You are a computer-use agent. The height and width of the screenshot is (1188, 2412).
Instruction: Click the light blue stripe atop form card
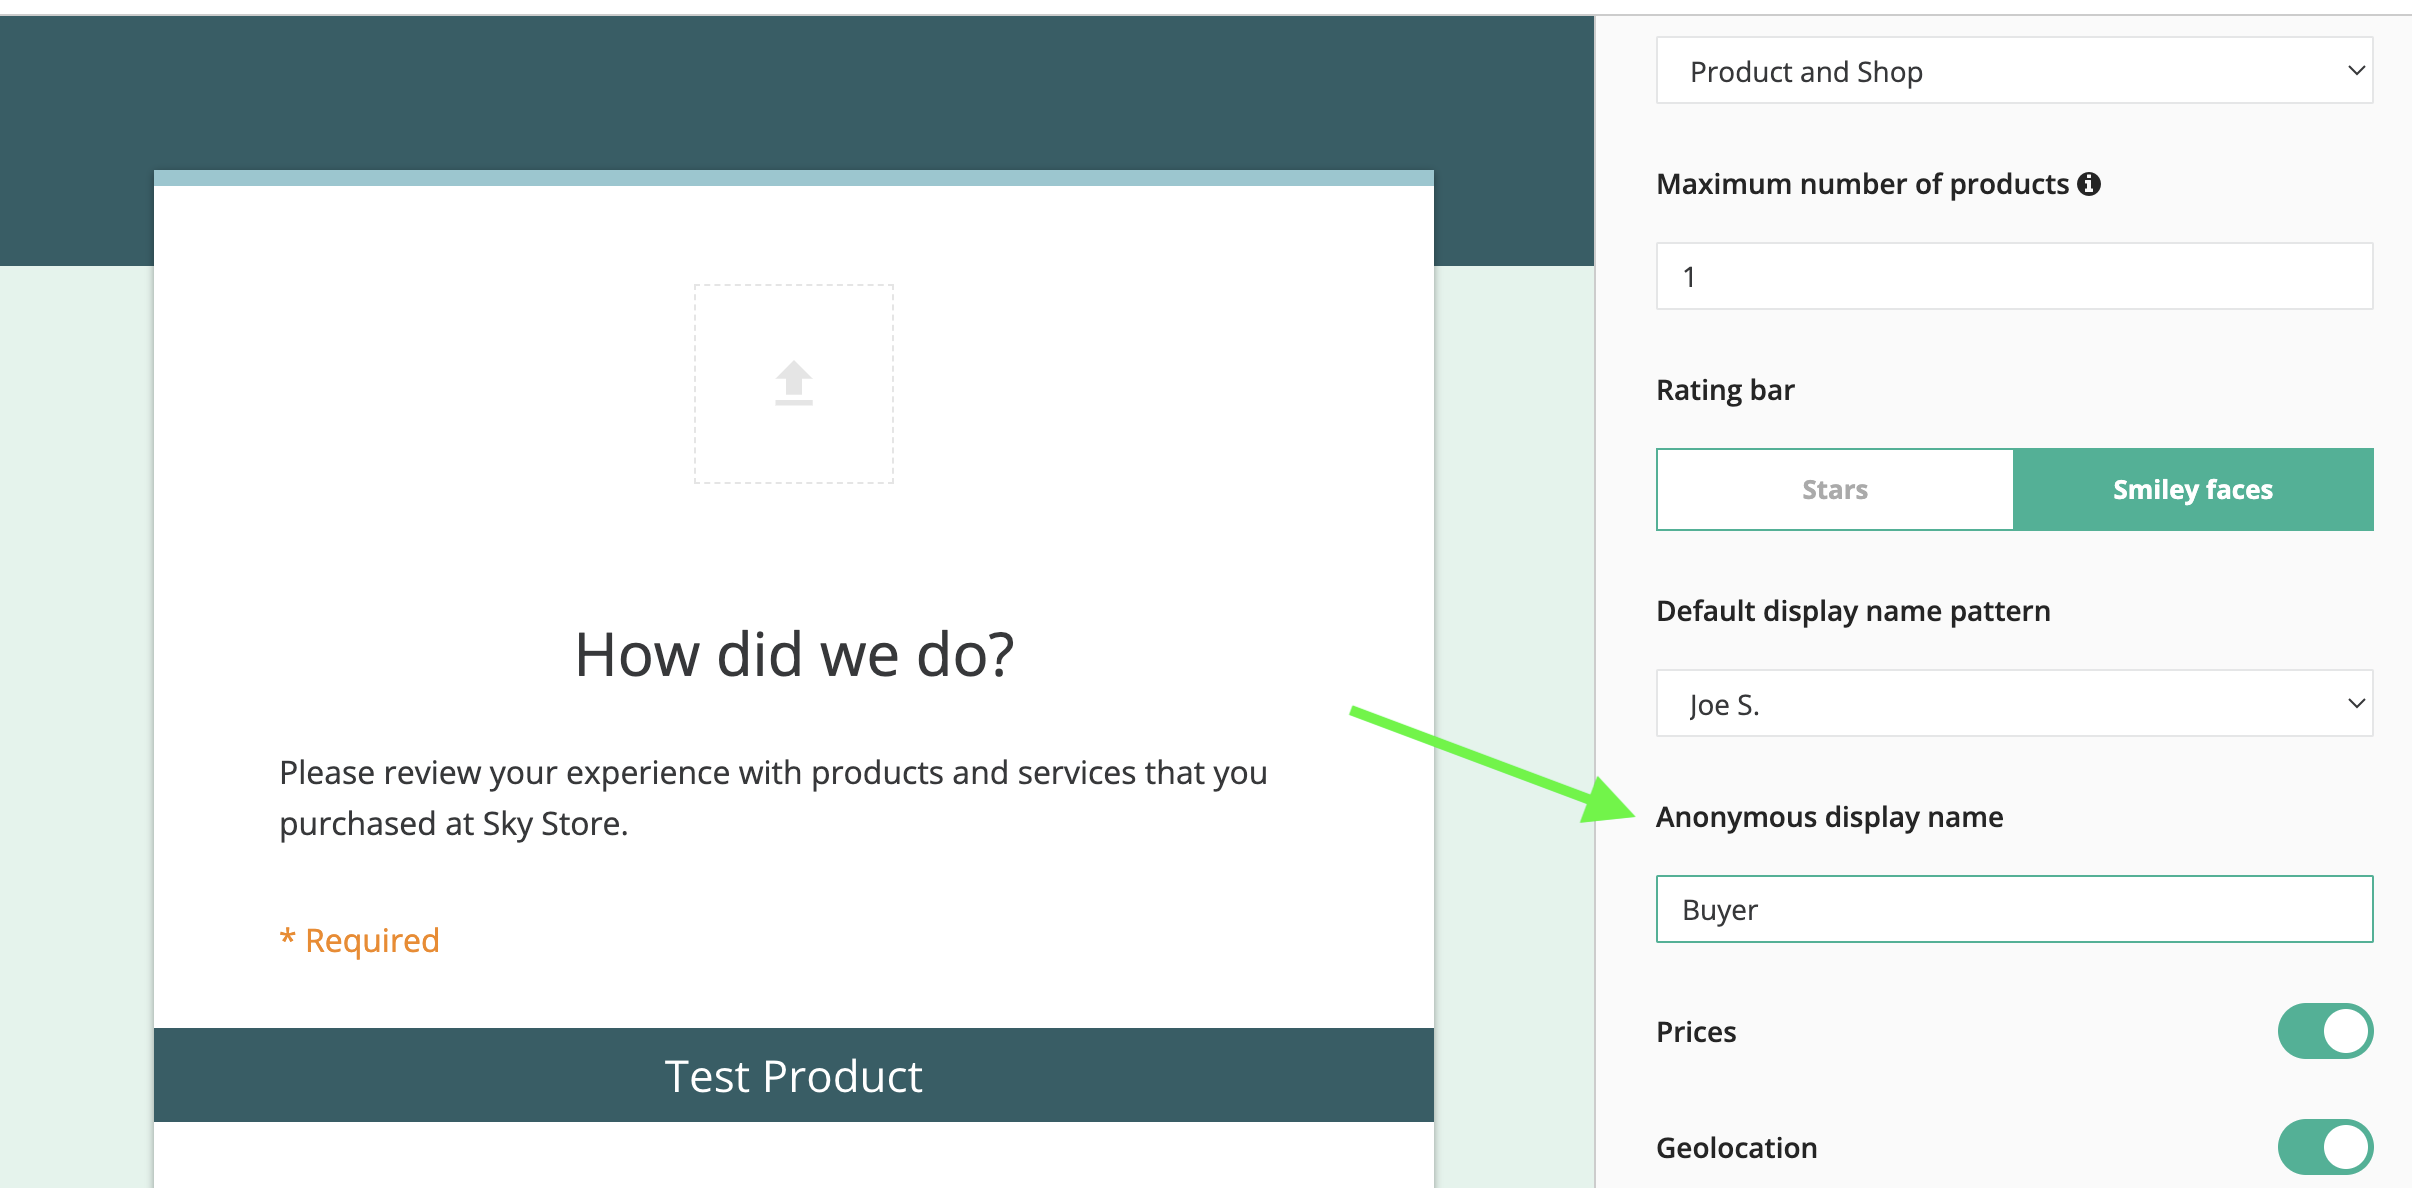[794, 178]
